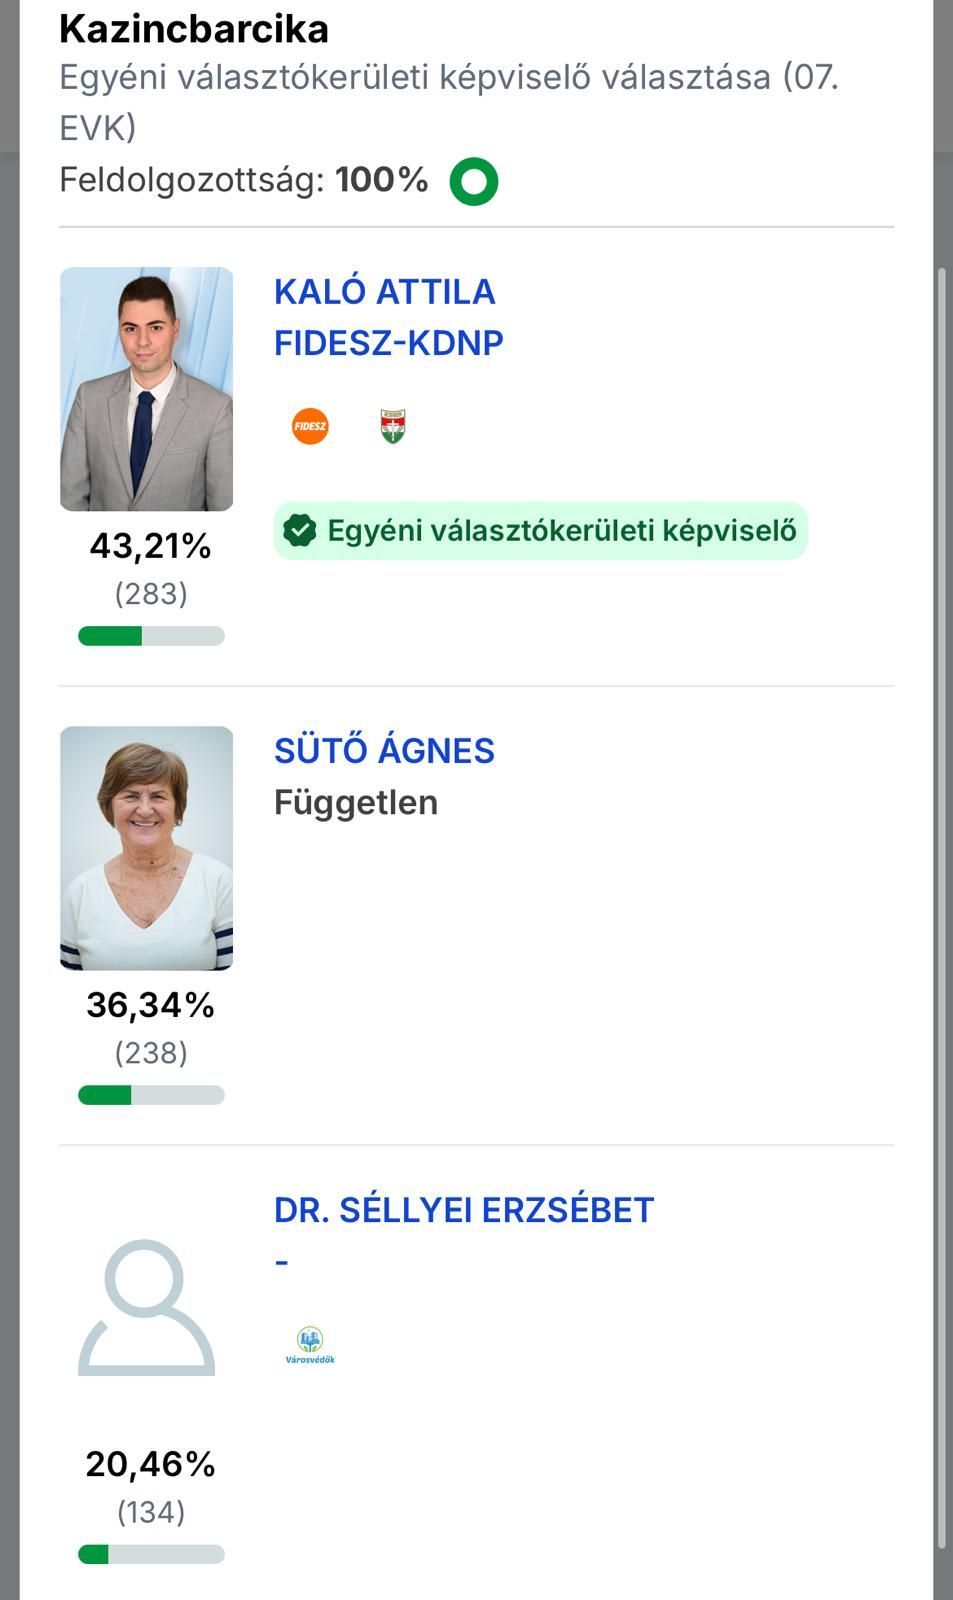Screen dimensions: 953x1600
Task: Click the Kazincbarcika page heading
Action: [x=194, y=29]
